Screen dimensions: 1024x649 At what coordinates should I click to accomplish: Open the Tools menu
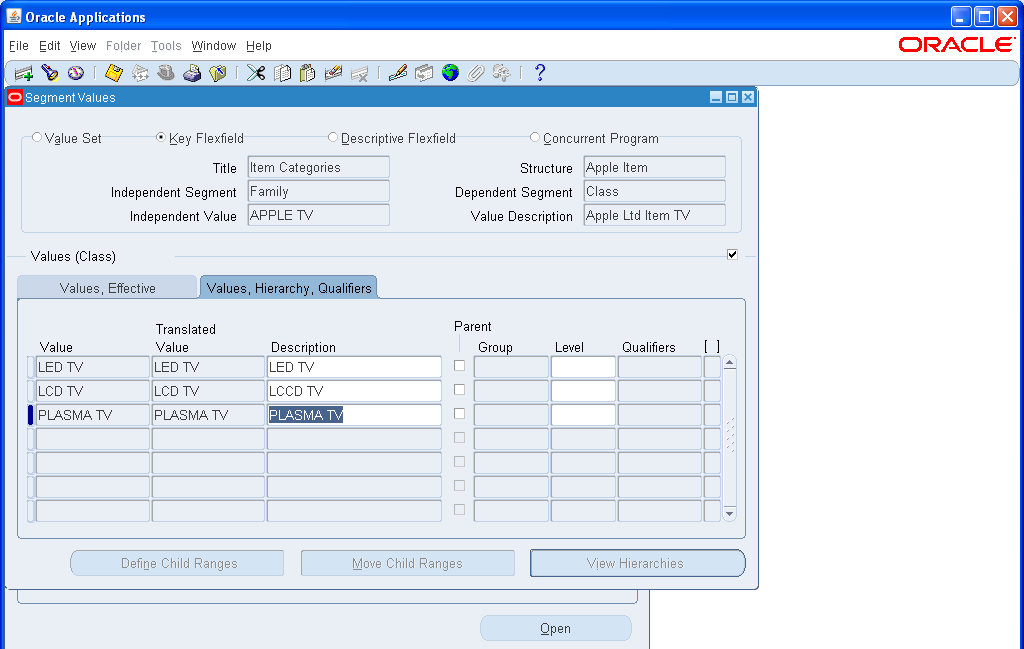(166, 45)
